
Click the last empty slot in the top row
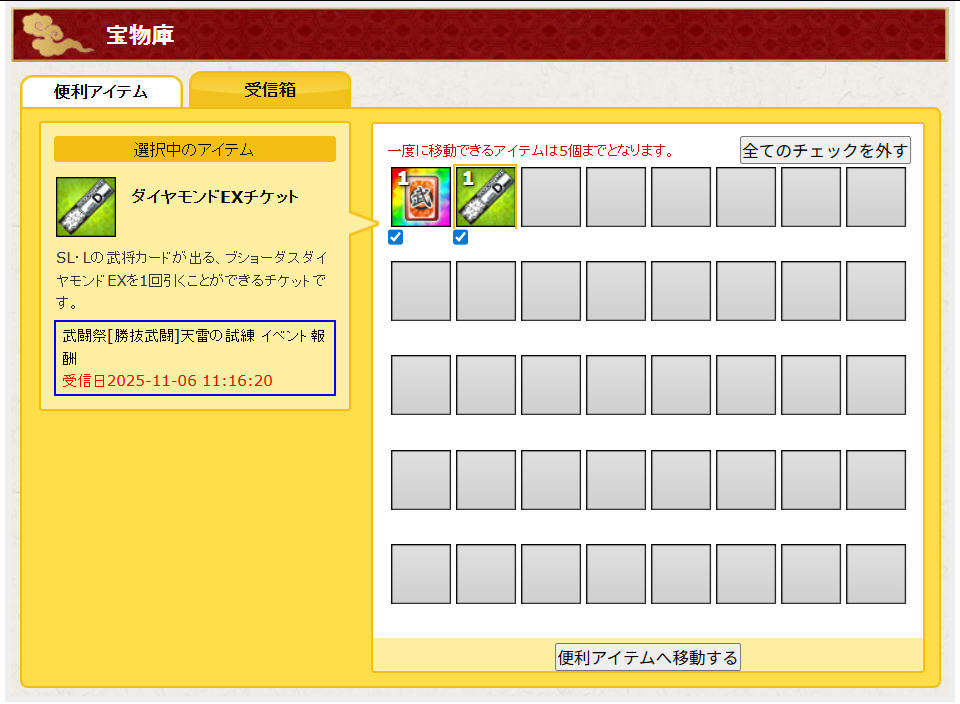click(875, 197)
